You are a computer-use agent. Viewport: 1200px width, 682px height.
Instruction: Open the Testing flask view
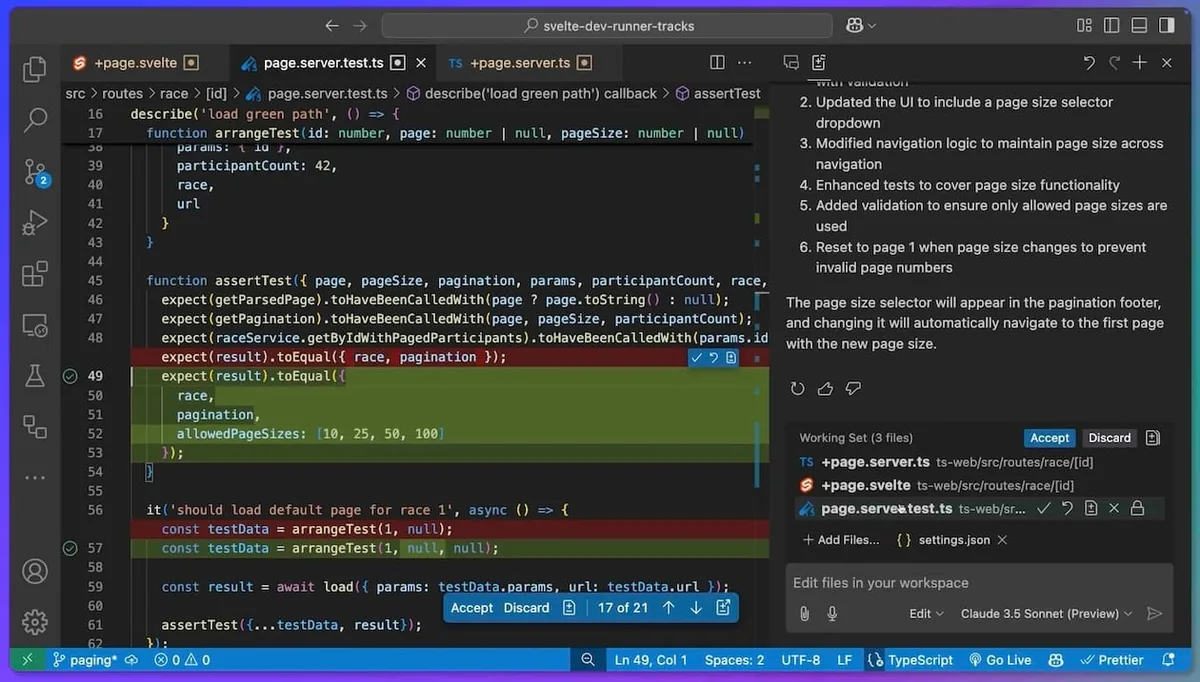point(35,375)
